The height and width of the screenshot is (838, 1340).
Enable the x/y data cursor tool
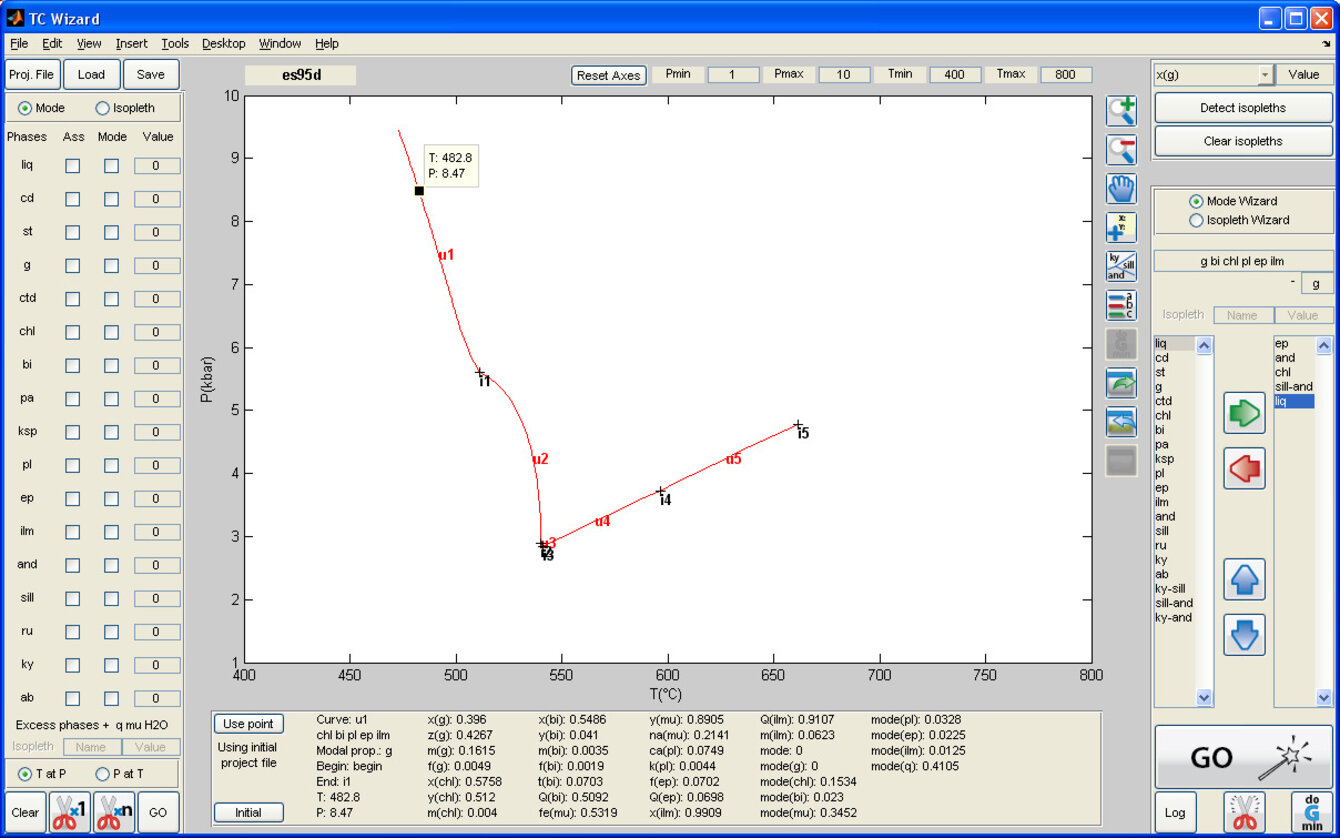click(1121, 227)
